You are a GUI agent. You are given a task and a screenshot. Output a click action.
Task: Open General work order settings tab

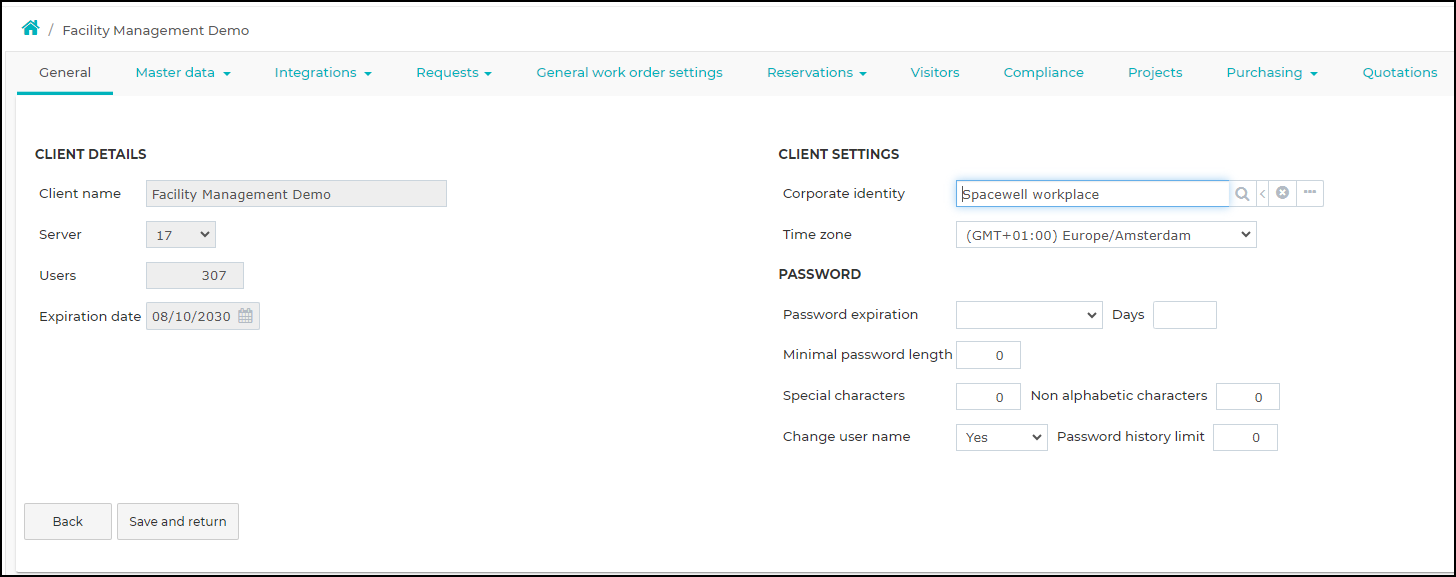tap(629, 73)
